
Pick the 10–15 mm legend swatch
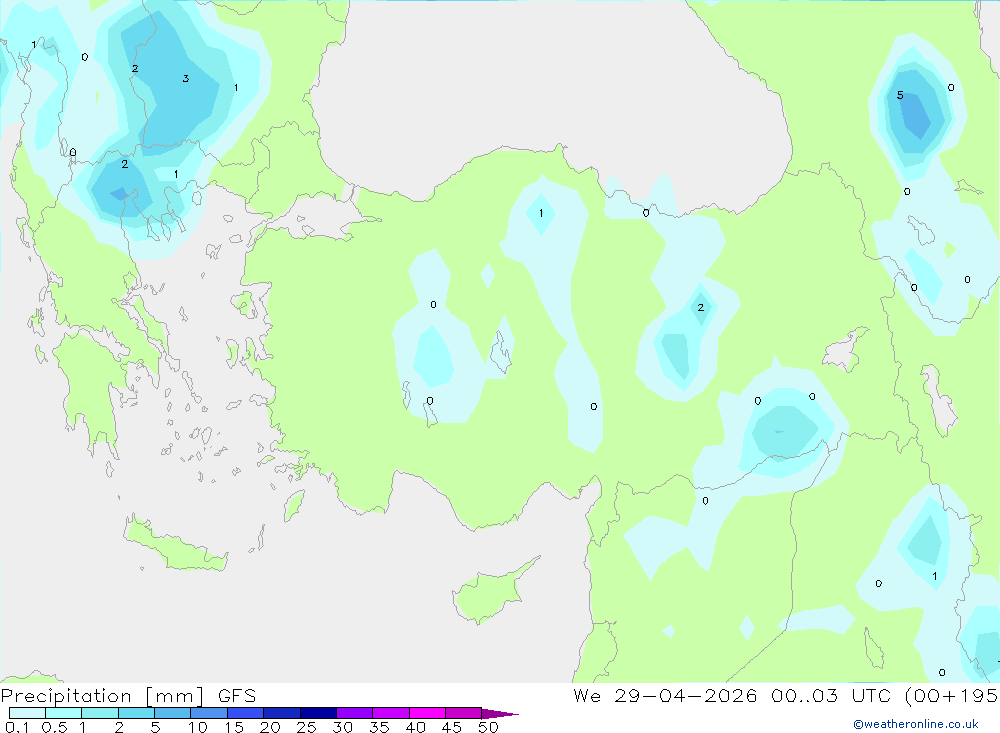pyautogui.click(x=209, y=713)
